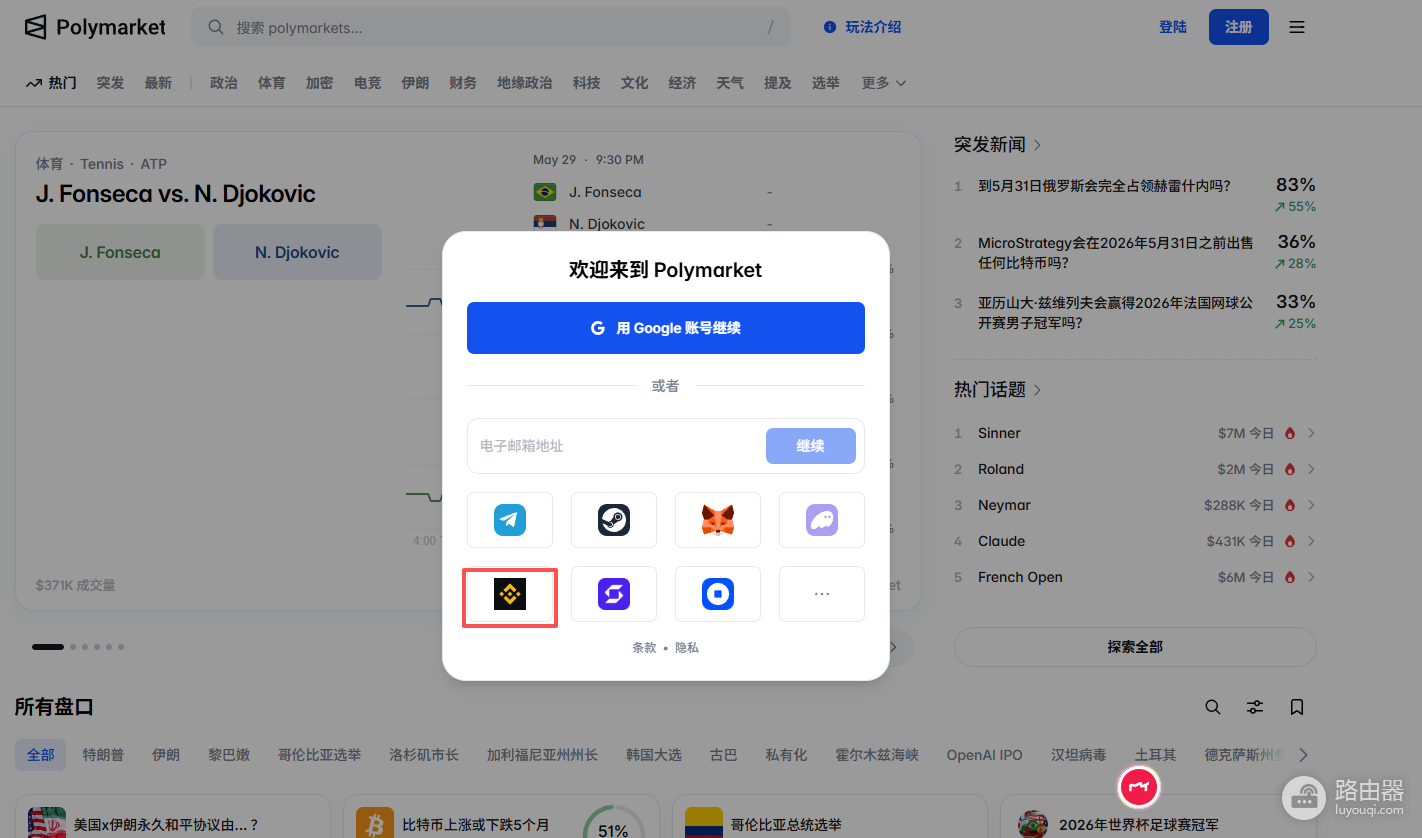Click search icon in the top search bar
Image resolution: width=1422 pixels, height=838 pixels.
pyautogui.click(x=216, y=27)
